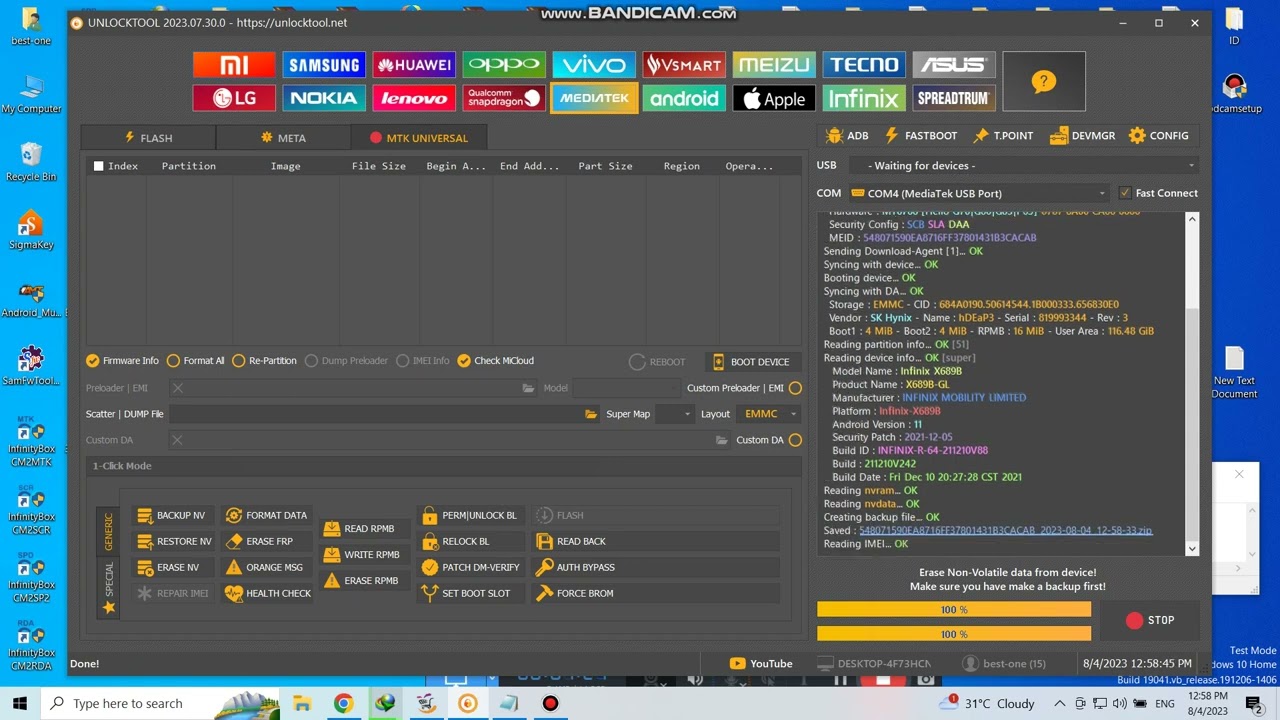Click the Windows Start button
Viewport: 1280px width, 720px height.
pos(20,703)
